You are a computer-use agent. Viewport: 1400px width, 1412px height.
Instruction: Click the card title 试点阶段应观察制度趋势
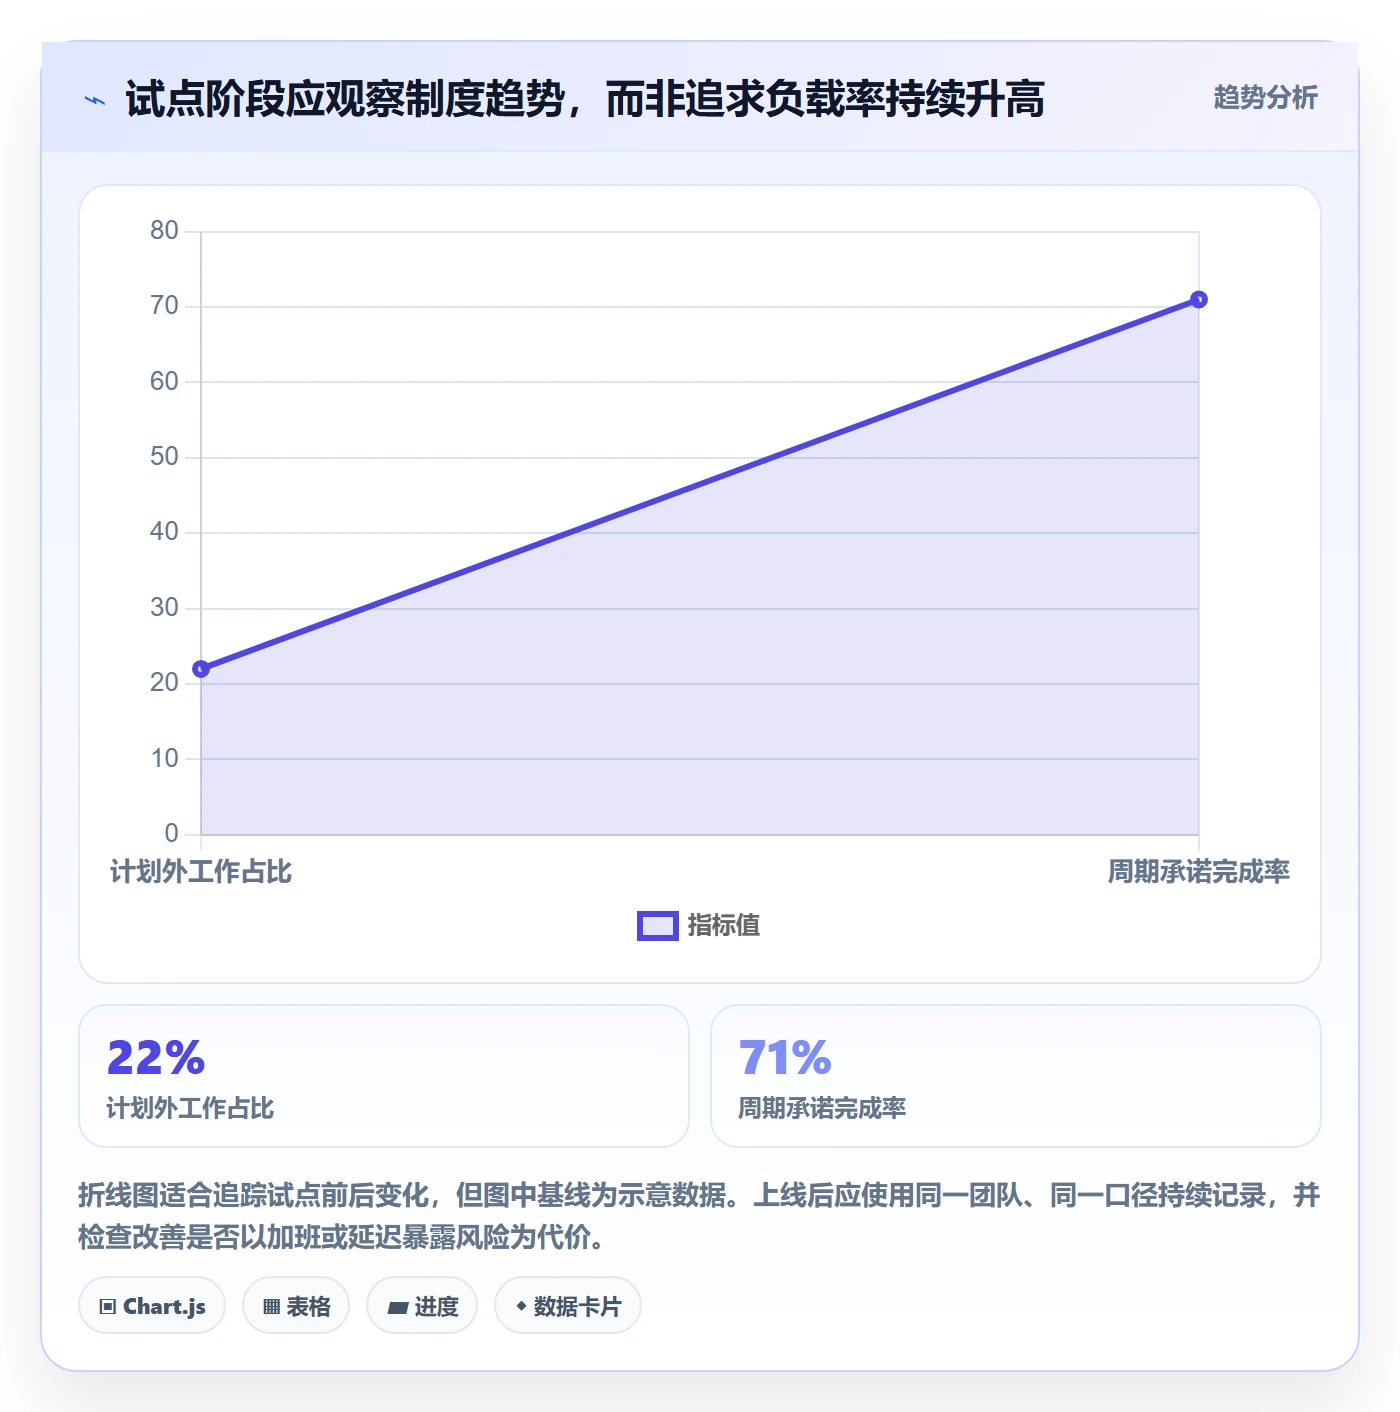585,99
